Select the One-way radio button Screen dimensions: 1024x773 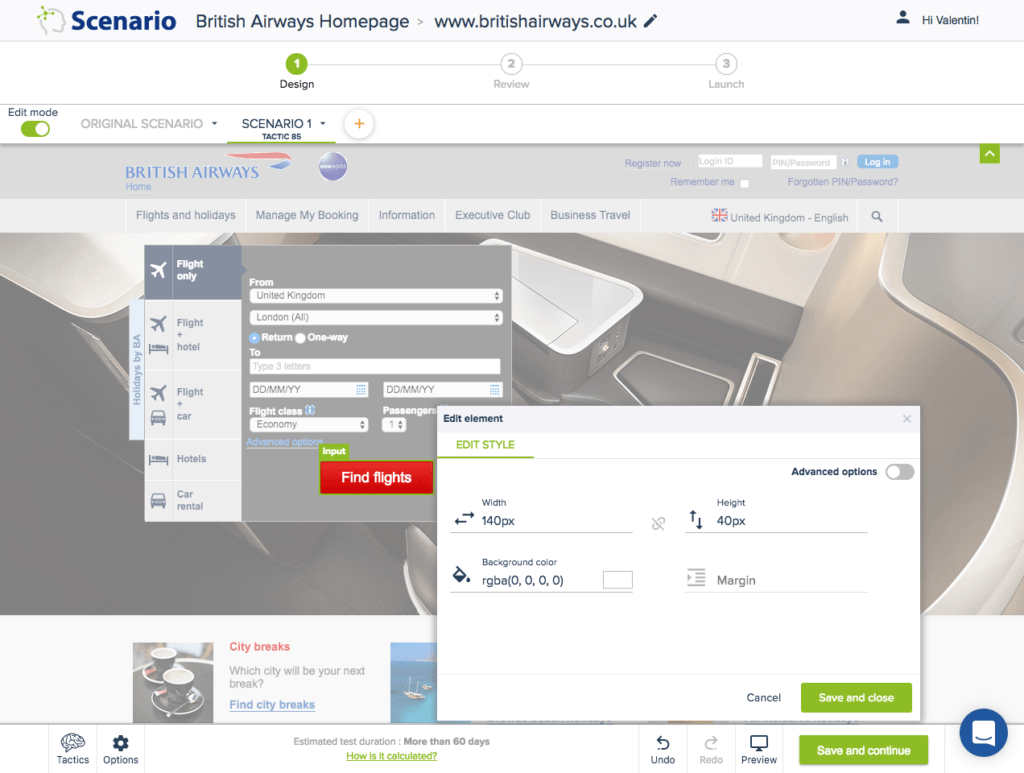(x=300, y=338)
